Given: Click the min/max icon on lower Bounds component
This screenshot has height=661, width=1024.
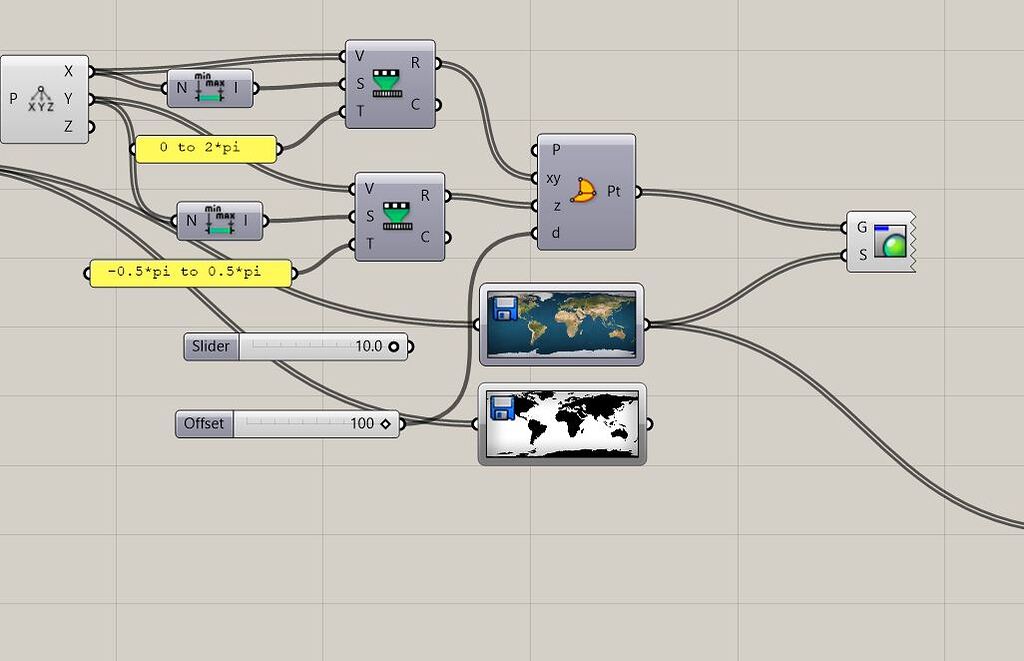Looking at the screenshot, I should click(x=222, y=219).
